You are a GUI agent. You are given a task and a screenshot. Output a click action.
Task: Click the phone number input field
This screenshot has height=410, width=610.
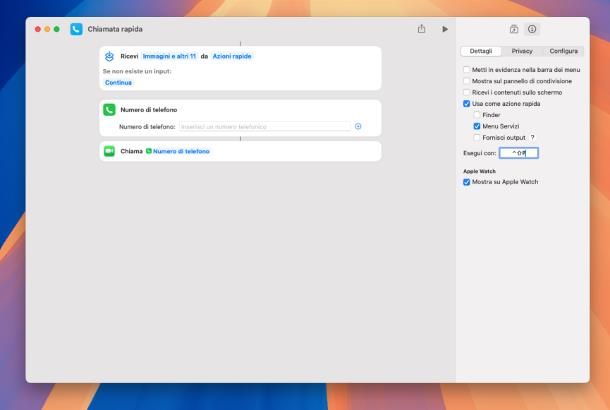click(x=265, y=126)
